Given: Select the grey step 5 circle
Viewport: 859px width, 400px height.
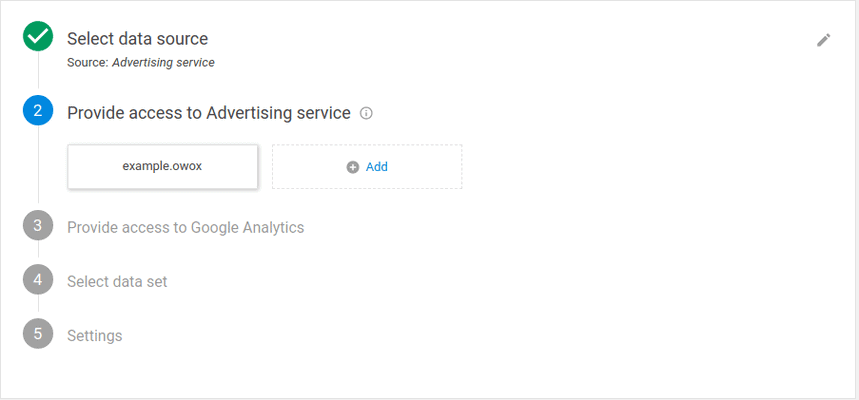Looking at the screenshot, I should point(38,334).
